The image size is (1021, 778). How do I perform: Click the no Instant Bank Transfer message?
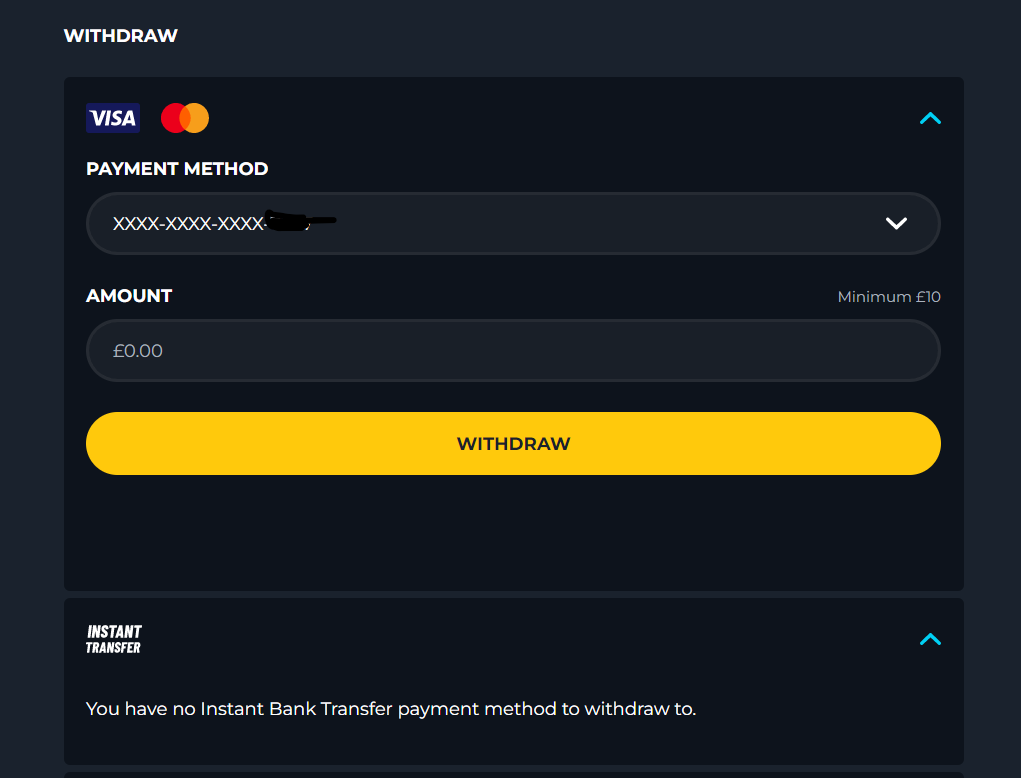pos(391,708)
